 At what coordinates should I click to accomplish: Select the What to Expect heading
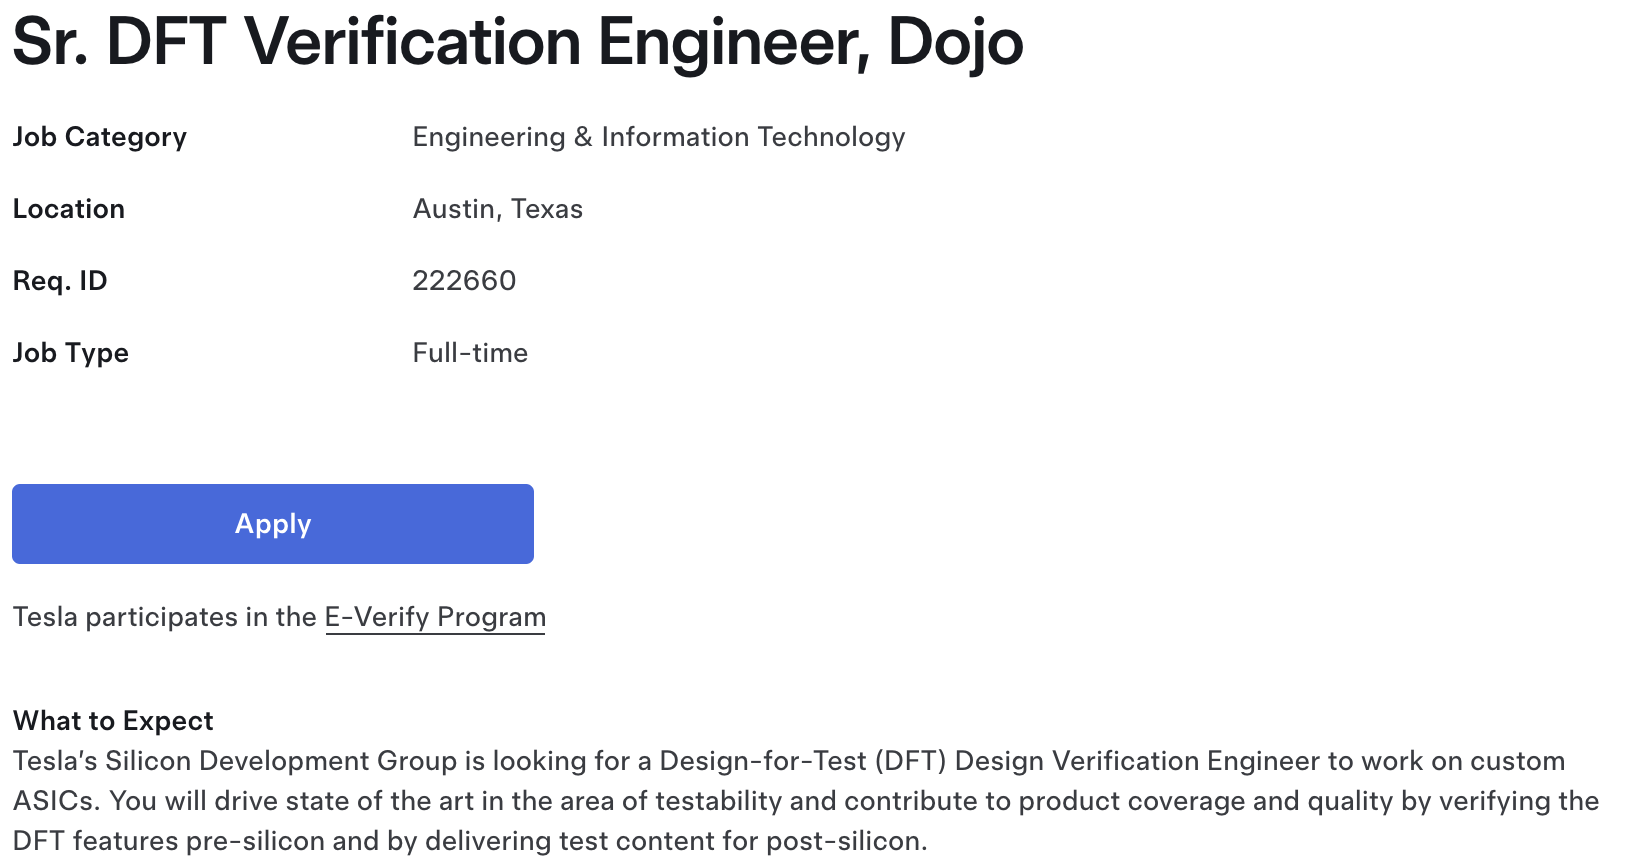[113, 721]
